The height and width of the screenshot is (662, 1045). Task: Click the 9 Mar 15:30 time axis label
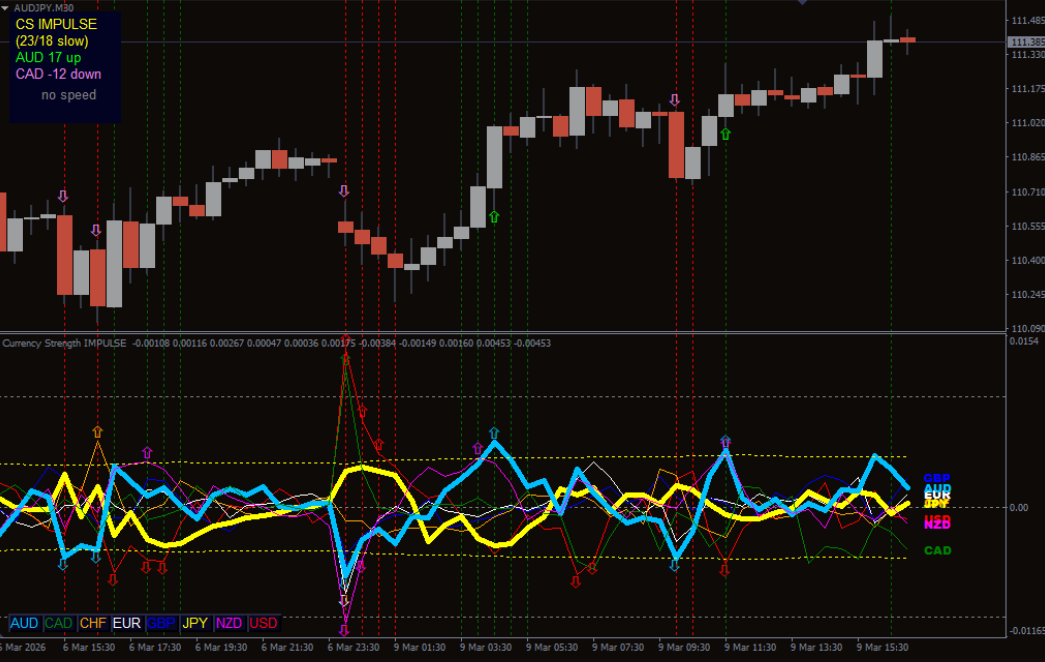tap(881, 647)
